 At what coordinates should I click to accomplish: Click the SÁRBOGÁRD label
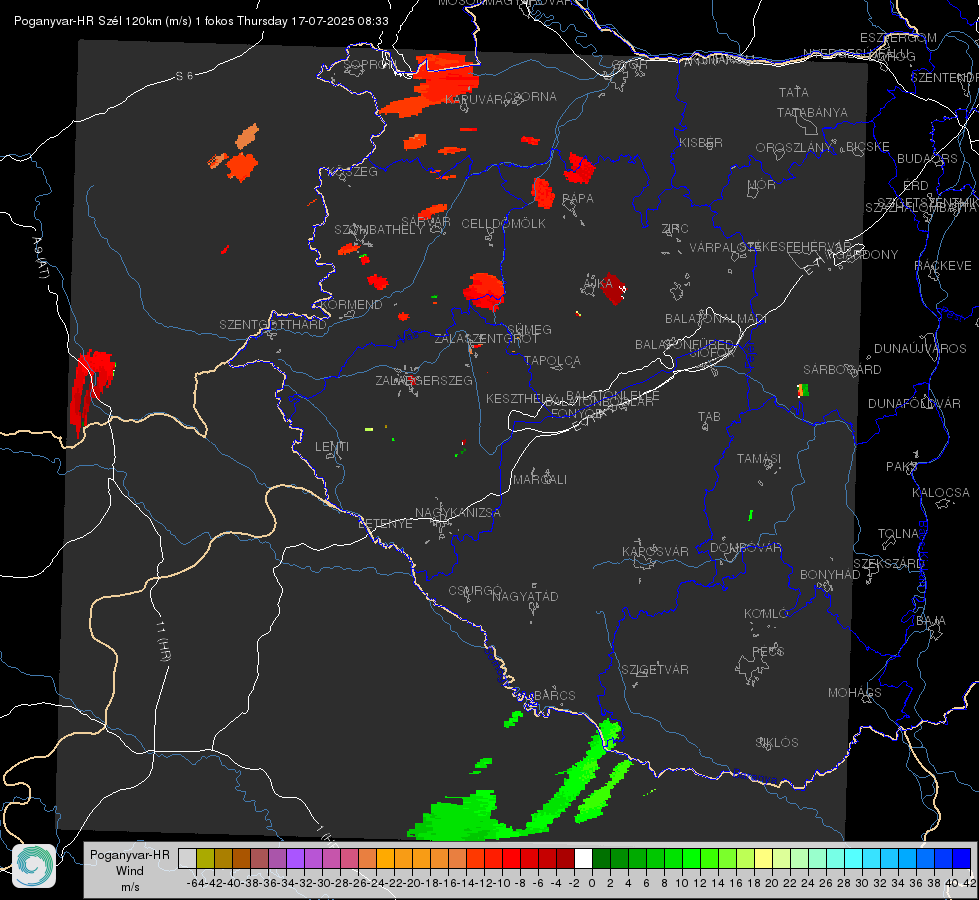click(842, 370)
